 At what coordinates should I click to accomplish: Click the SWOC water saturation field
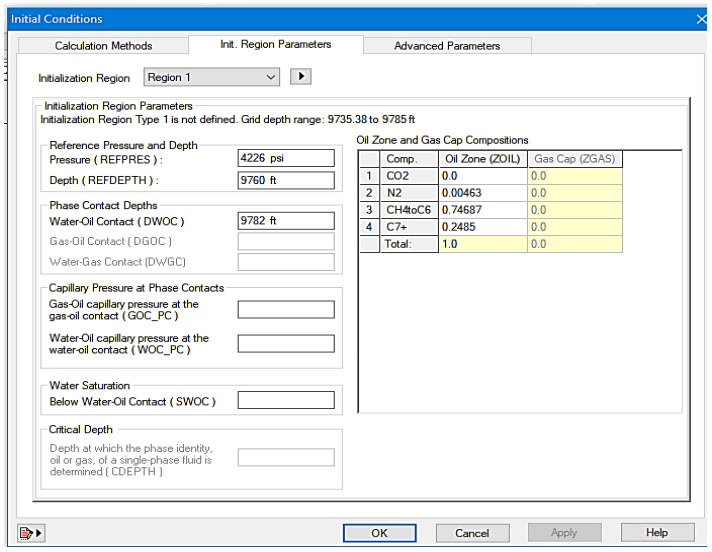click(285, 401)
